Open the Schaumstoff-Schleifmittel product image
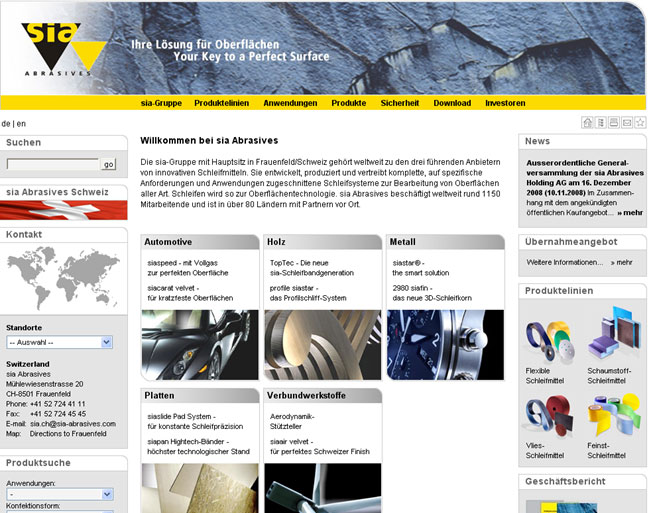Screen dimensions: 650x513 [x=615, y=335]
